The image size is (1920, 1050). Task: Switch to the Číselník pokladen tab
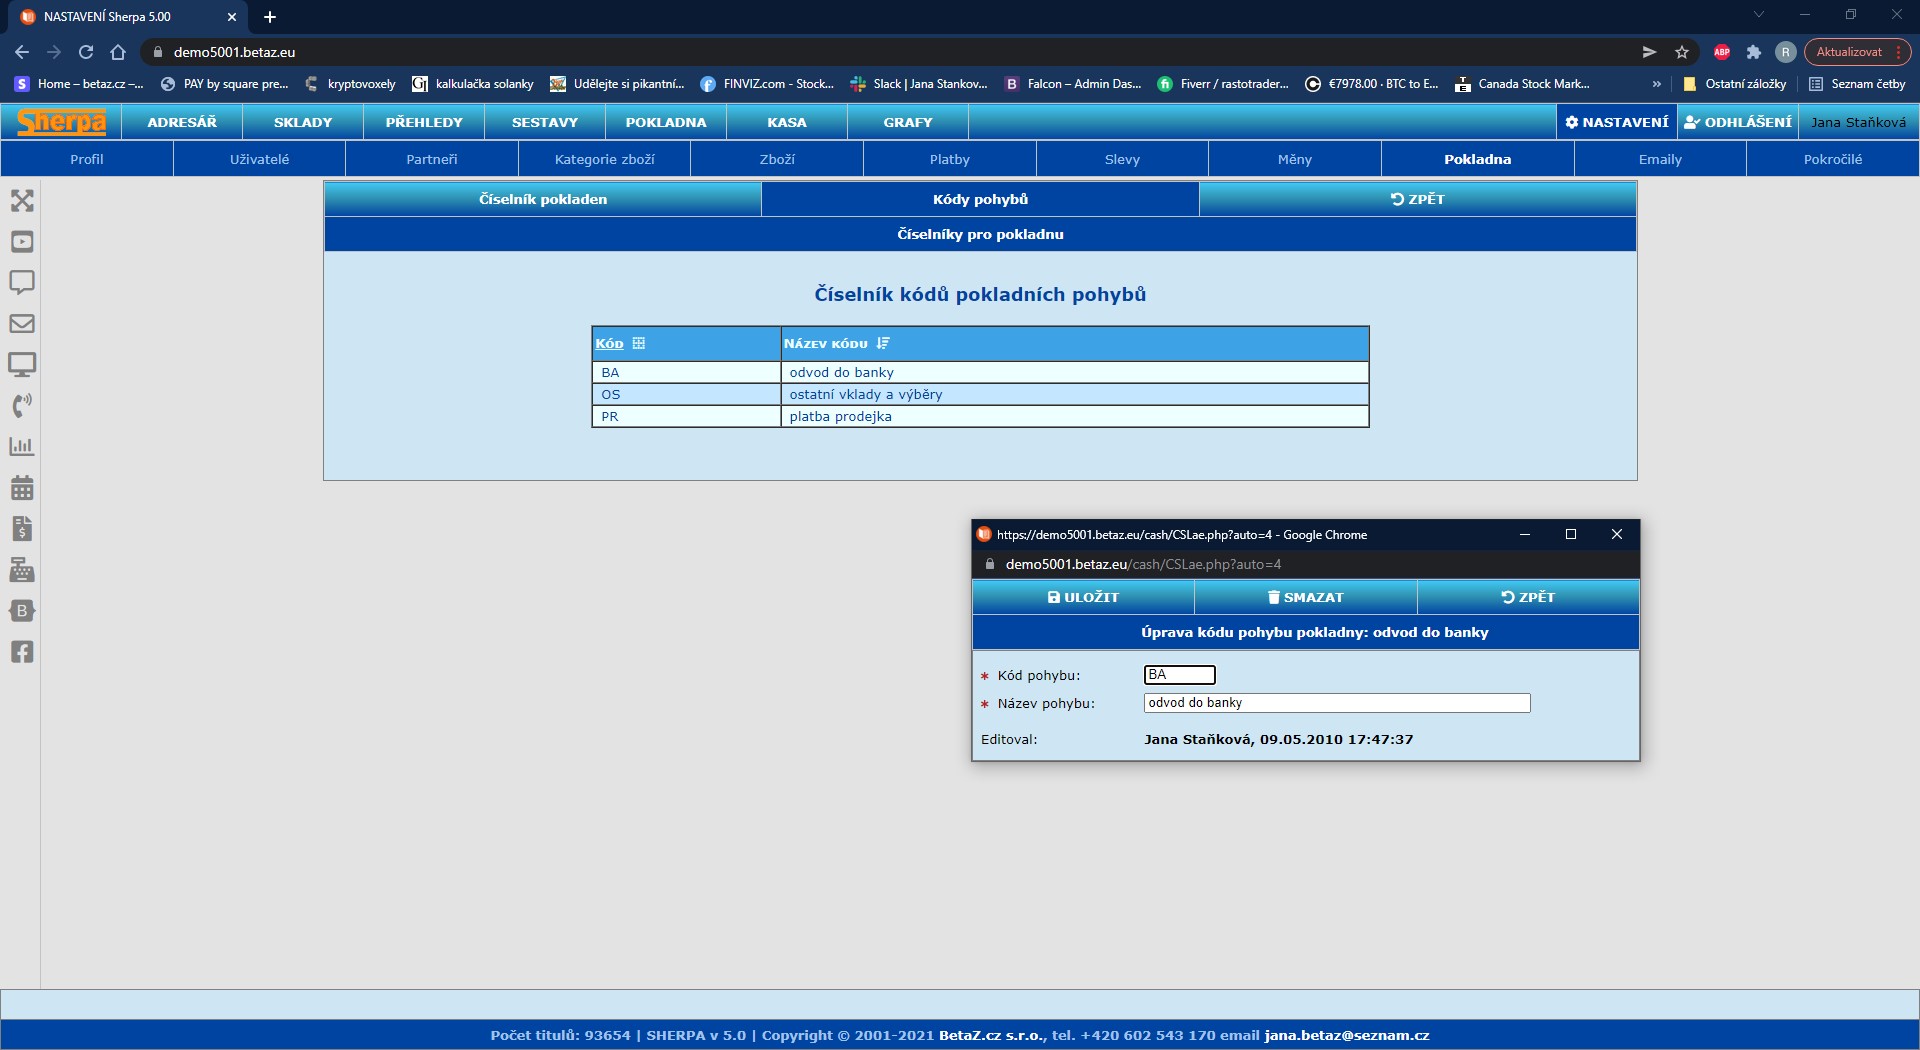pos(543,199)
